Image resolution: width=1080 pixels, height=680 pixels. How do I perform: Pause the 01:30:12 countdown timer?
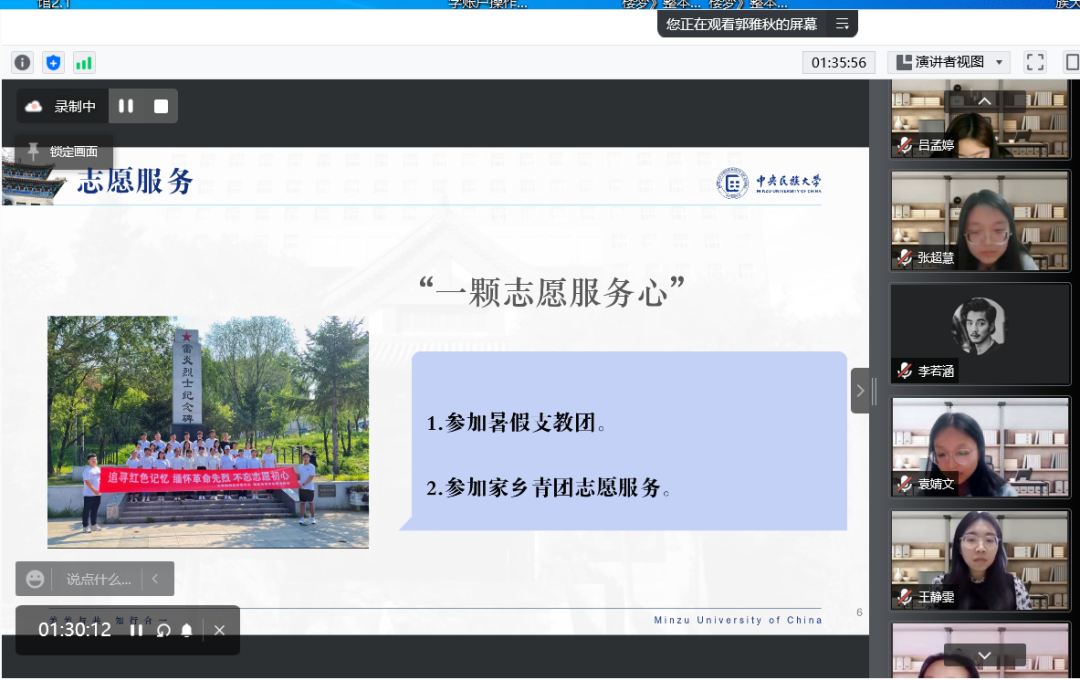[x=137, y=630]
